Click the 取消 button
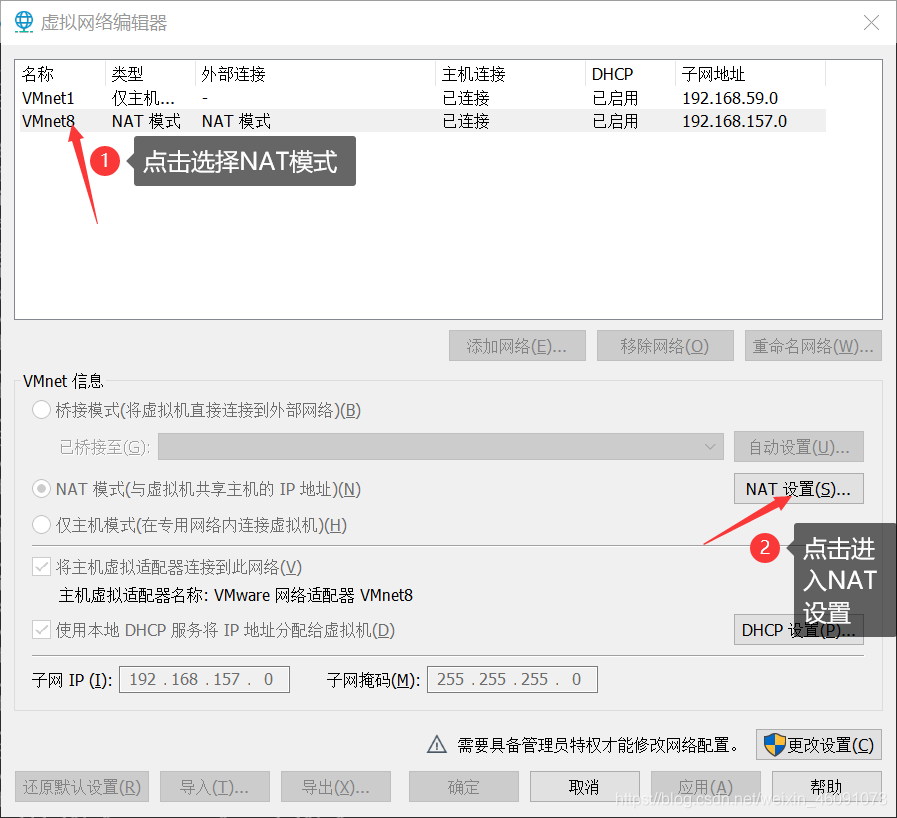 584,787
